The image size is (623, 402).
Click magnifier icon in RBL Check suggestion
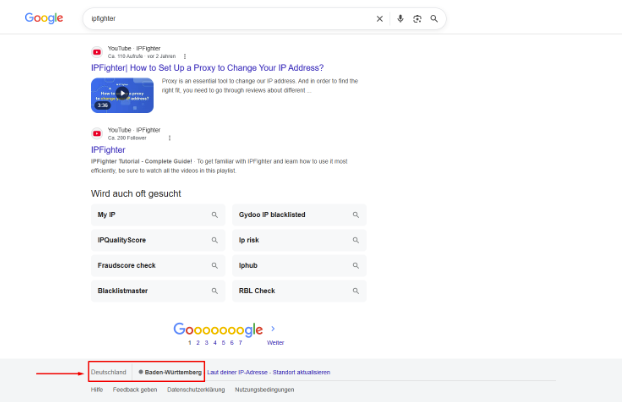356,291
